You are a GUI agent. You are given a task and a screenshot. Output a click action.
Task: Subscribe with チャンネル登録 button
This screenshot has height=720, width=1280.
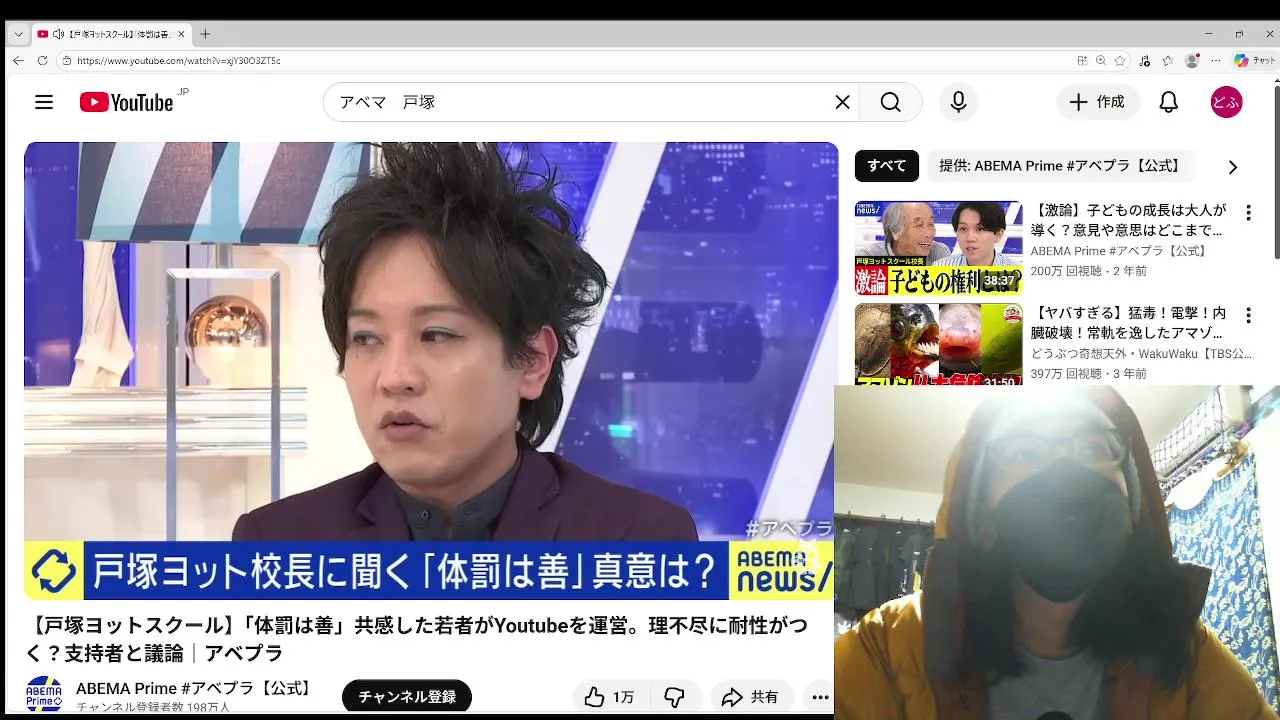406,697
